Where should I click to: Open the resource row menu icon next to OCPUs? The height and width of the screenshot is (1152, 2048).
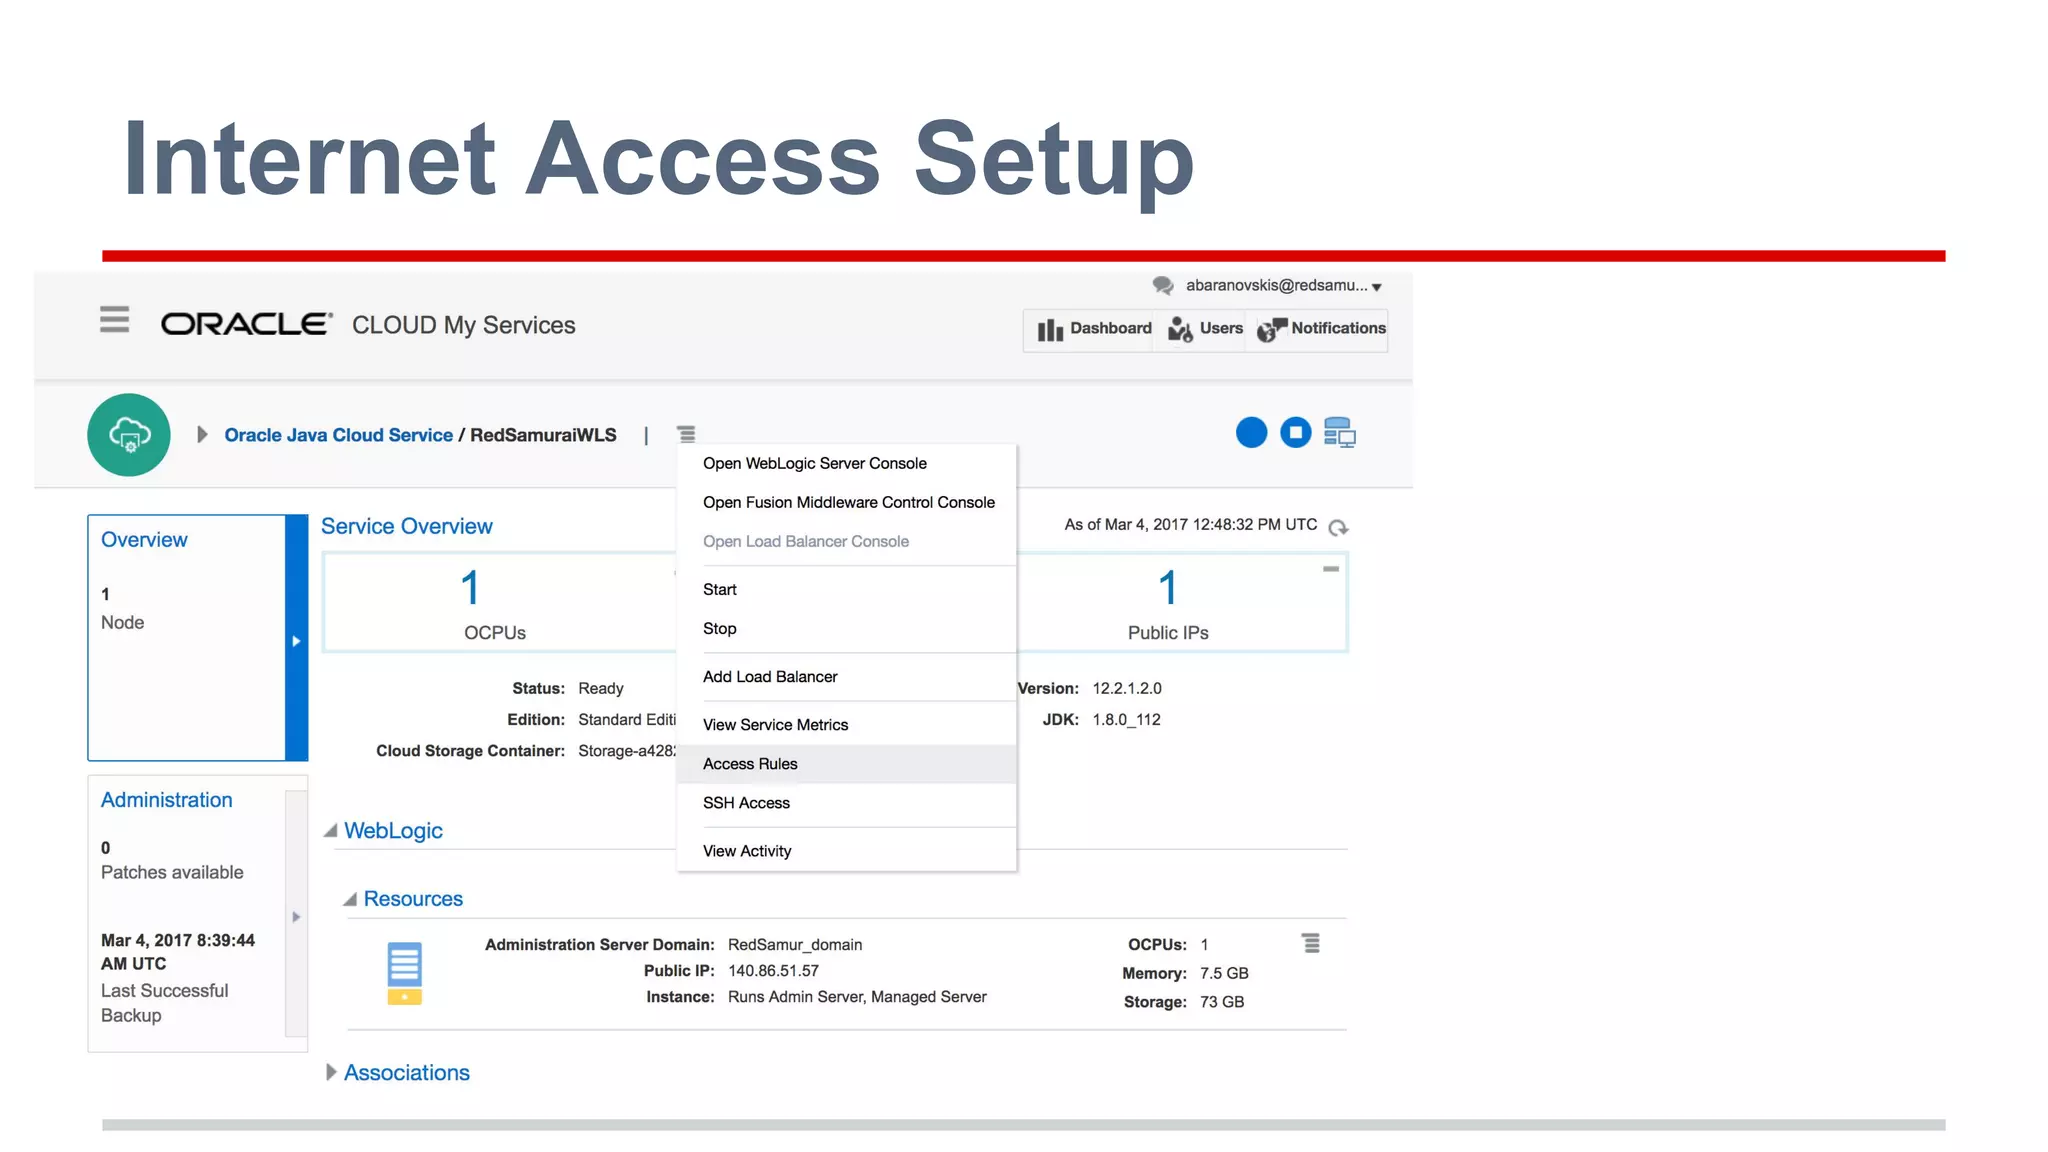tap(1311, 943)
